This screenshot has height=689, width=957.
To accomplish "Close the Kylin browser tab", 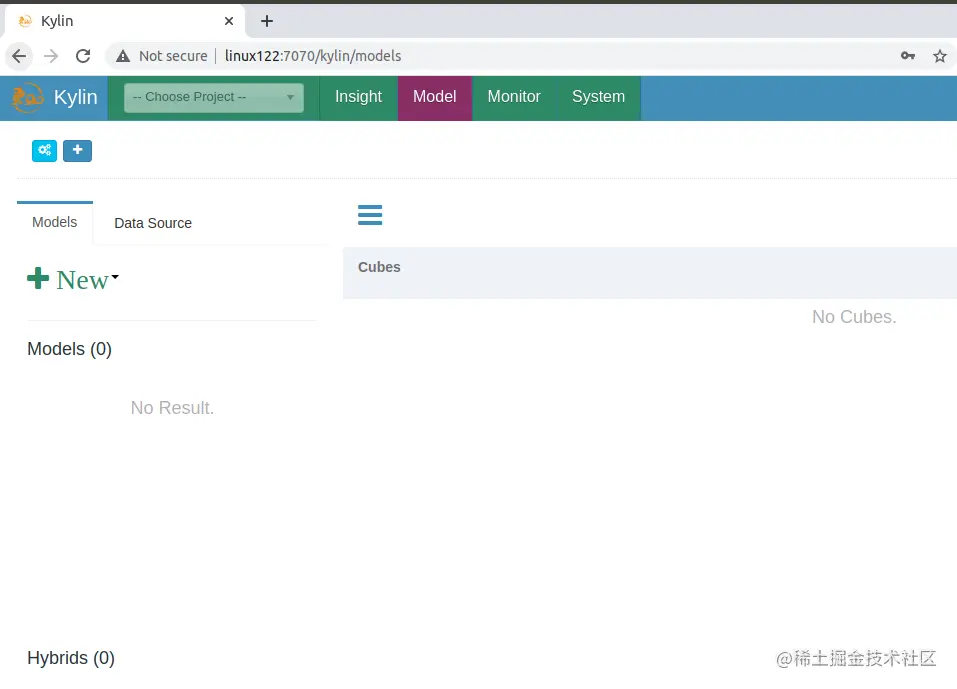I will point(229,21).
